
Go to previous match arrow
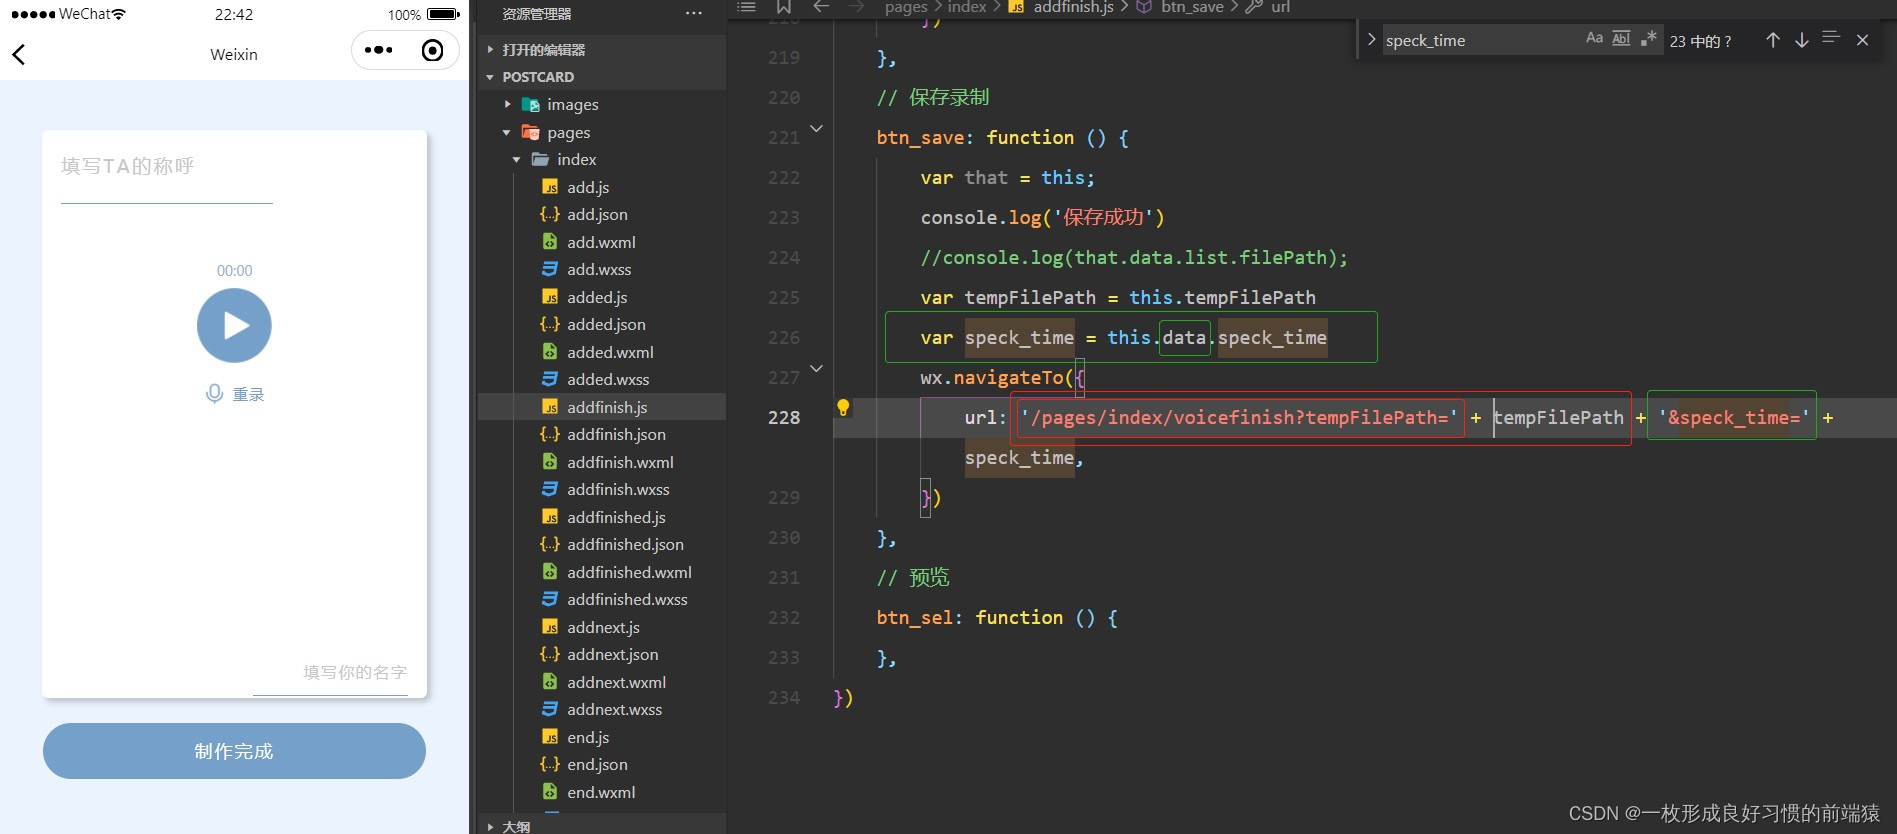1772,40
